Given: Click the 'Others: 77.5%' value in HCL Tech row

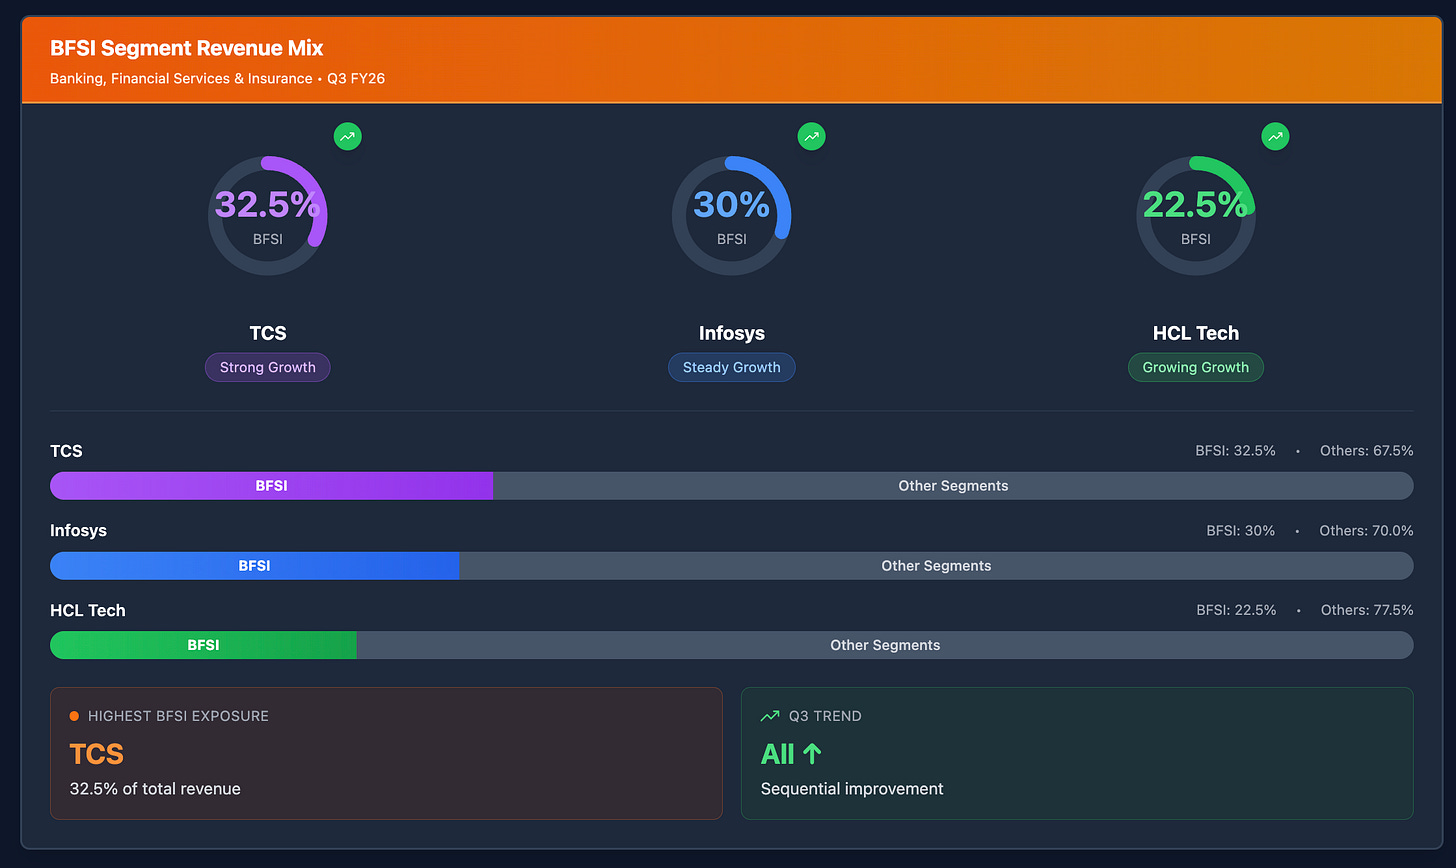Looking at the screenshot, I should (x=1367, y=610).
